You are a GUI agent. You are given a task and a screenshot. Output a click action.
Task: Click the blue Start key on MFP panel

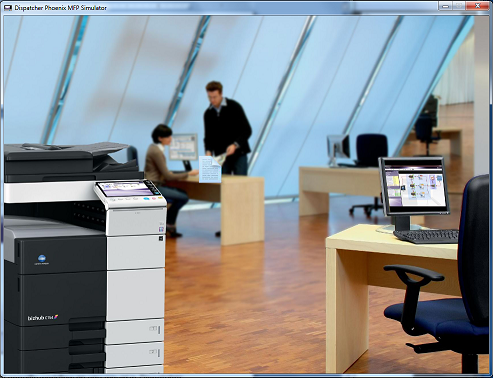point(146,199)
